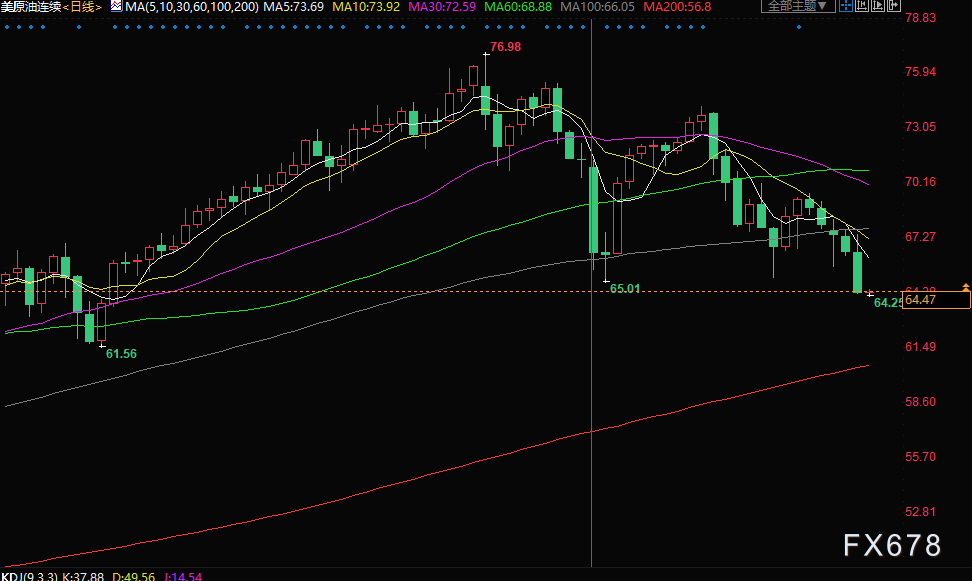Click the MA(5,10,30,60,100,200) parameter label
Screen dimensions: 972x581
[x=192, y=7]
